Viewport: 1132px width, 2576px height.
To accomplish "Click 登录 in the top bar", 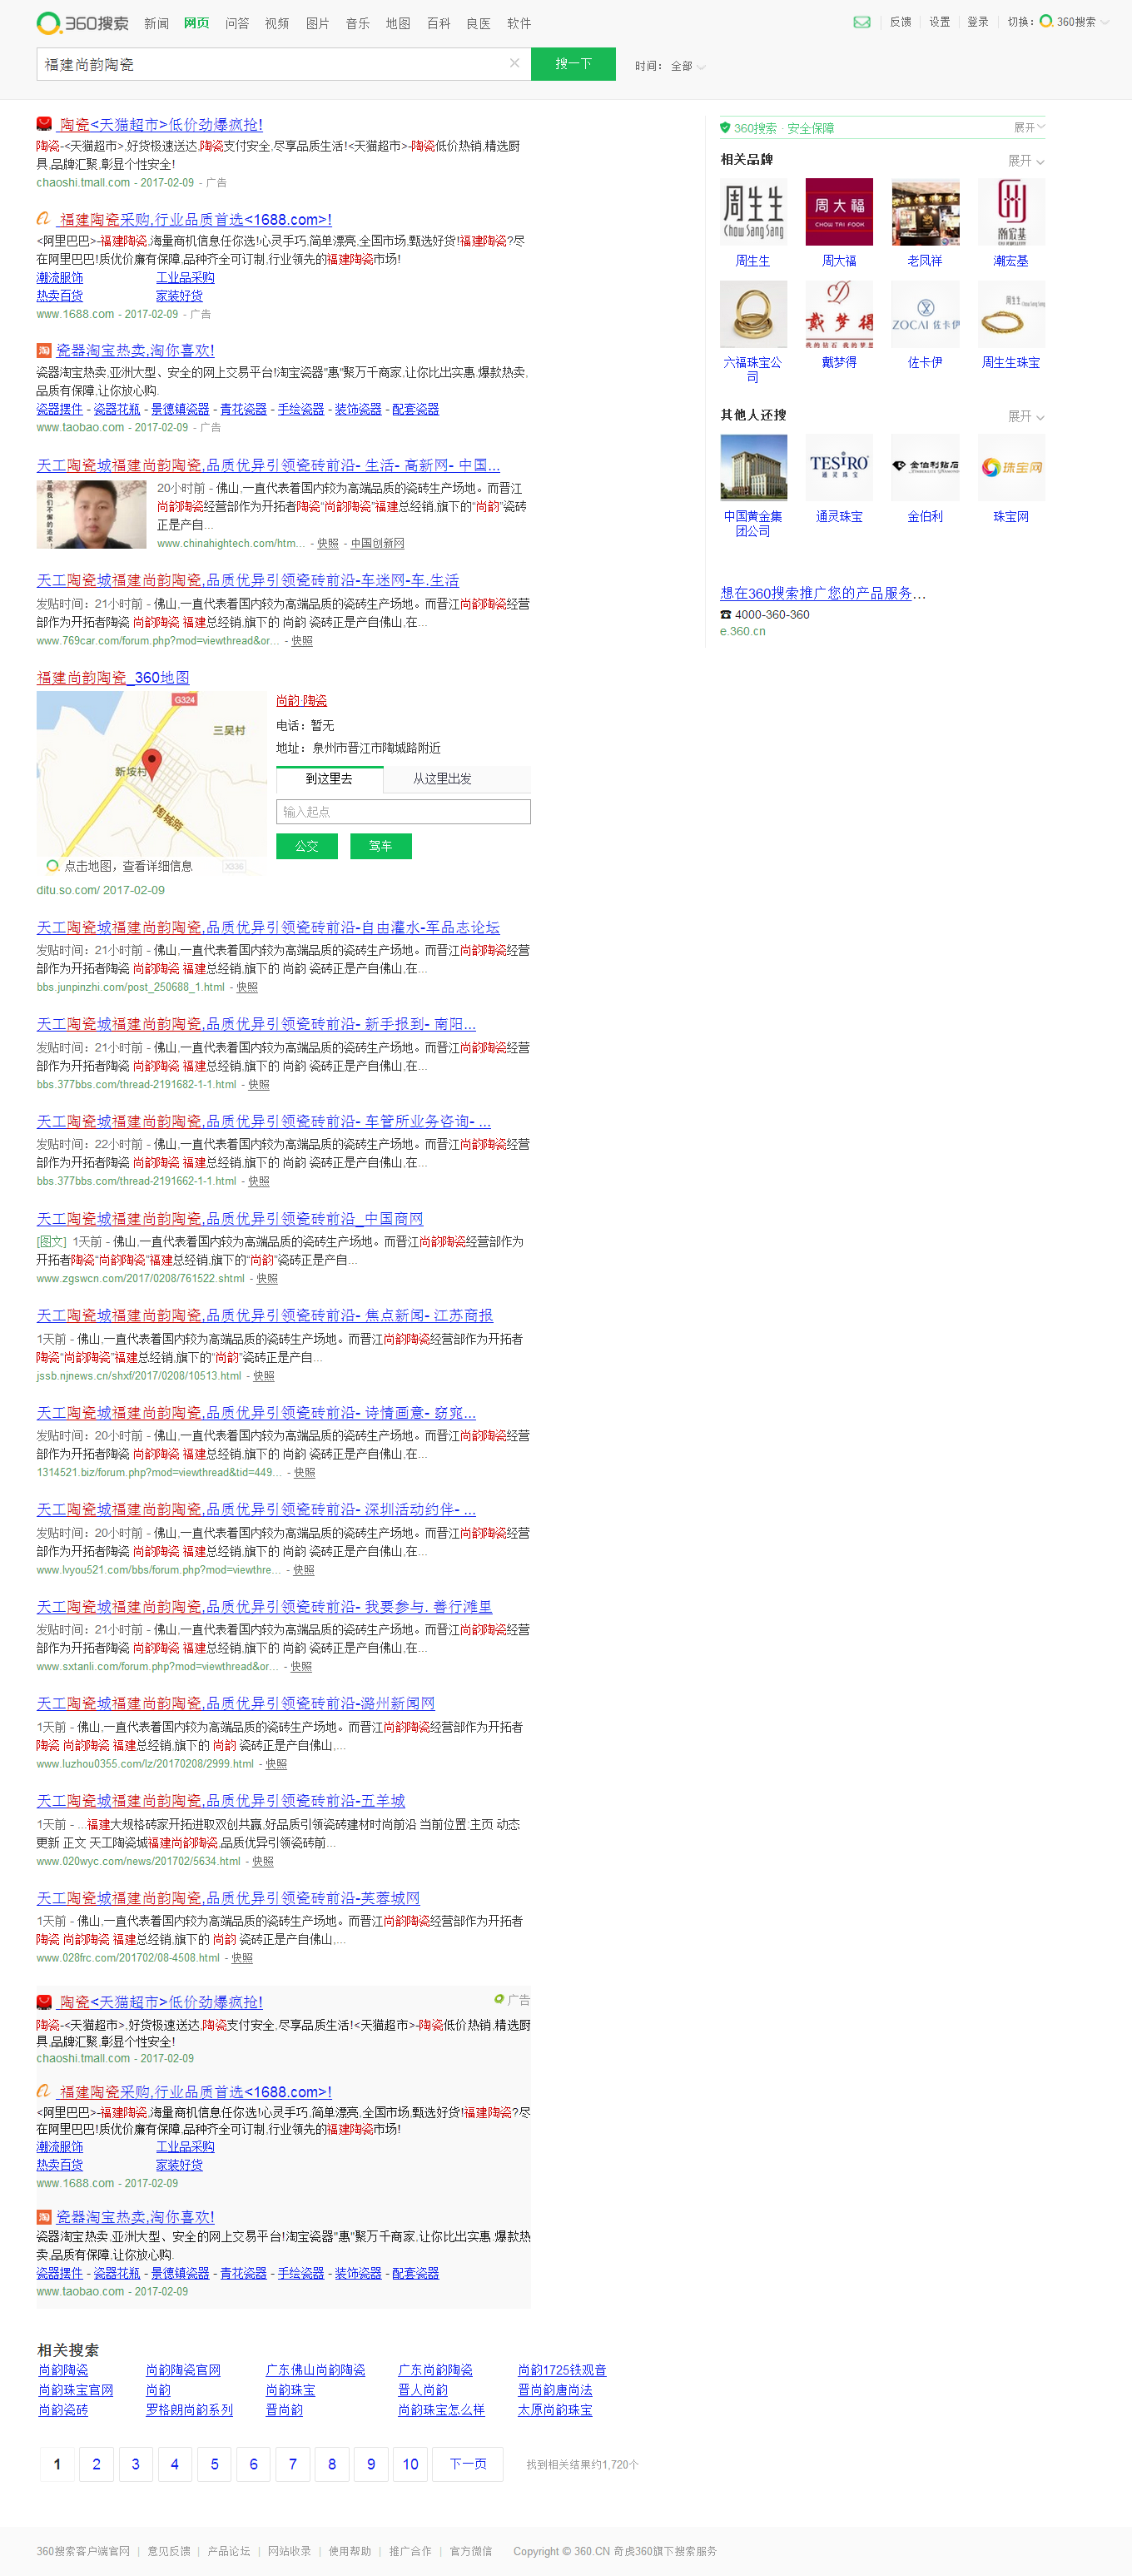I will tap(977, 22).
